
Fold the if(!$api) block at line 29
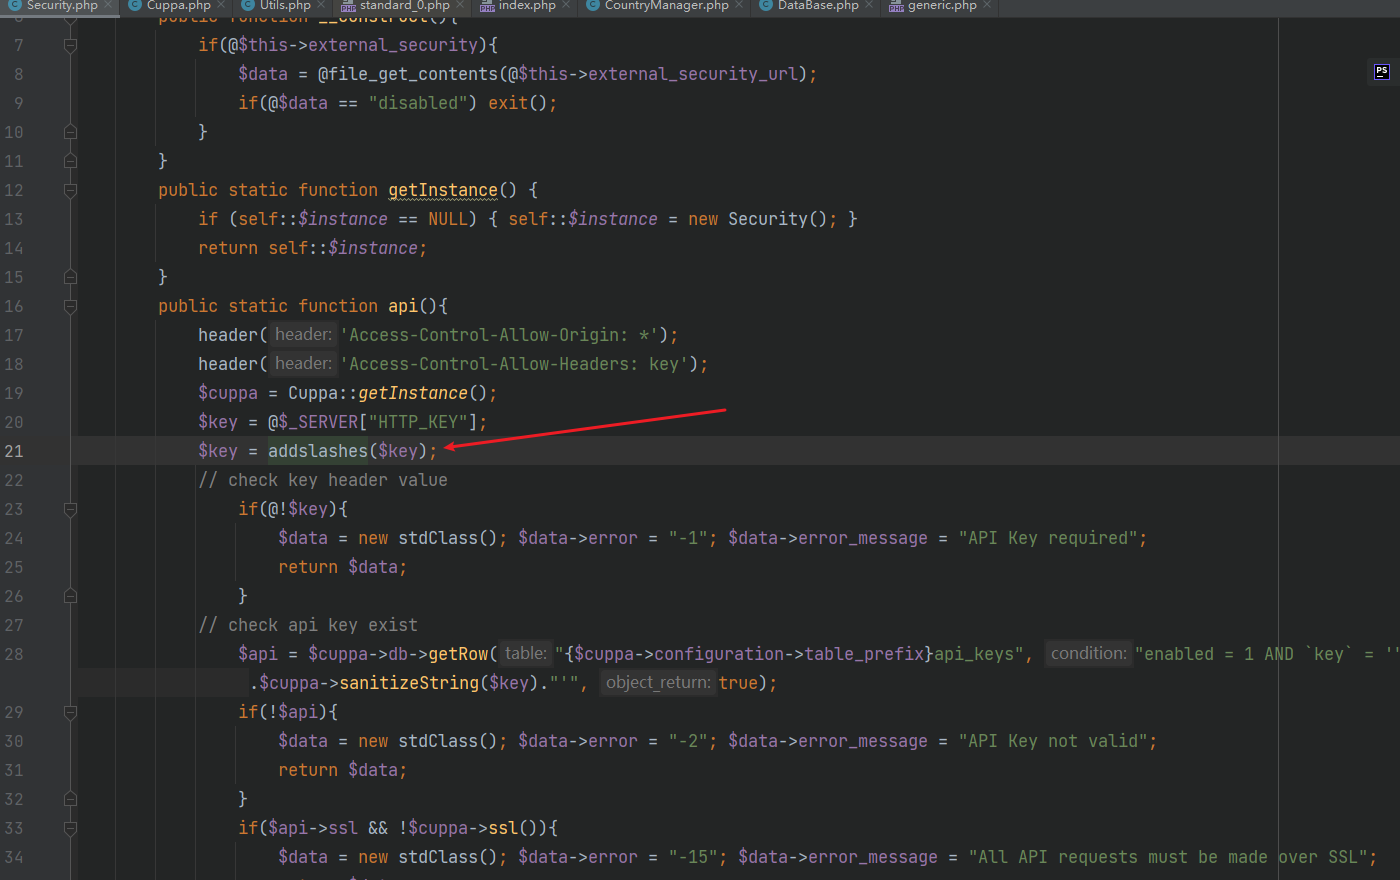70,712
